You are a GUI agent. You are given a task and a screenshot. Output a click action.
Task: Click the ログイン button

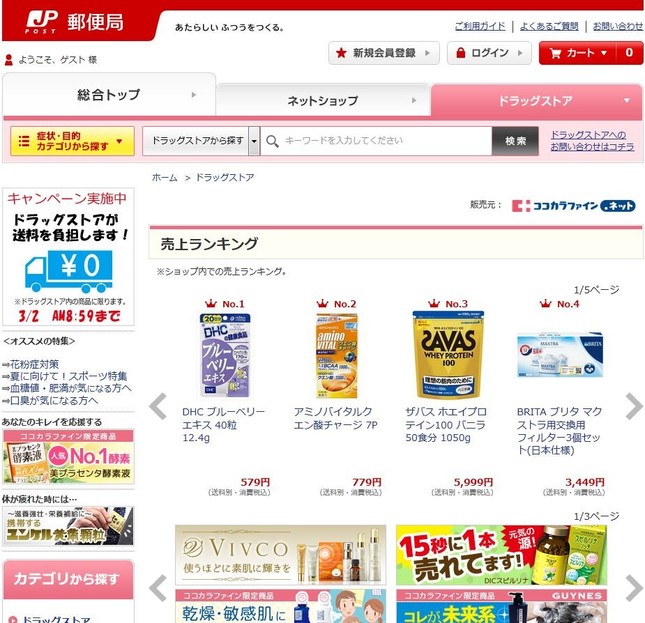[x=489, y=53]
